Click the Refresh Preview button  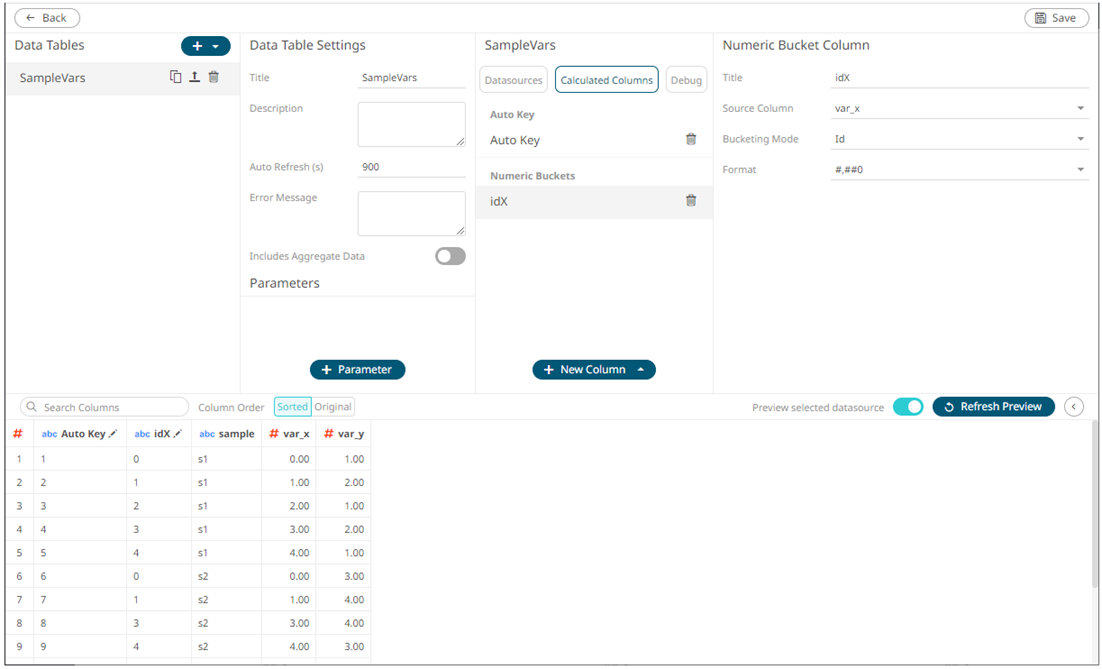pyautogui.click(x=993, y=407)
